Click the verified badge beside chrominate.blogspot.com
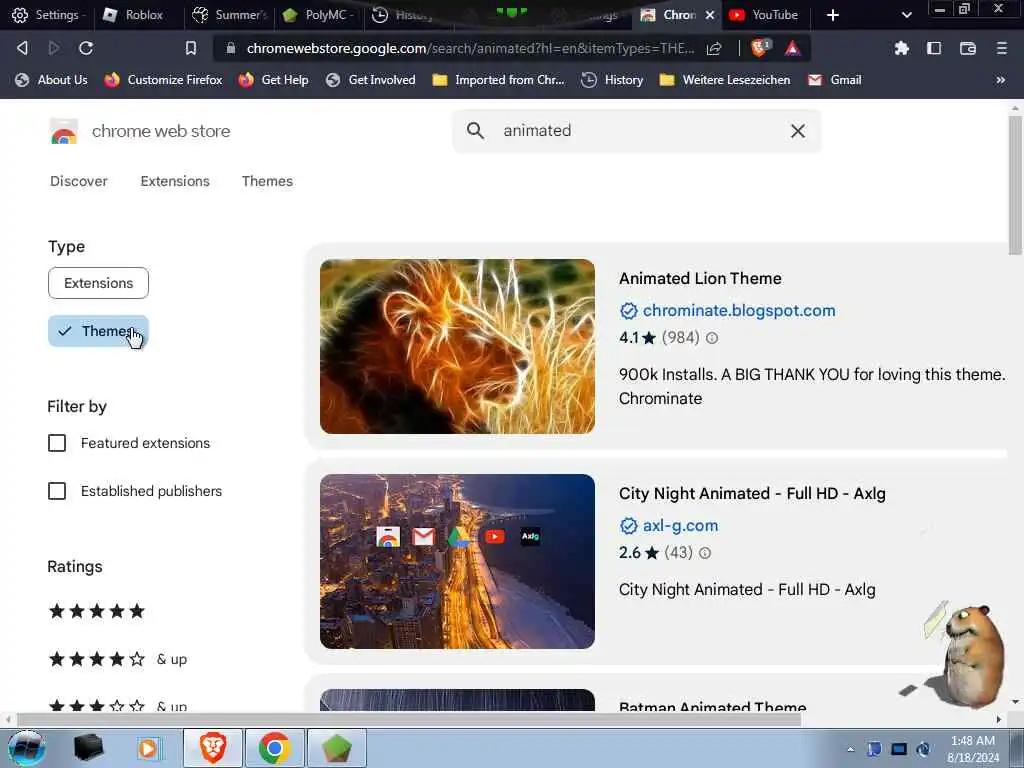 click(x=628, y=311)
